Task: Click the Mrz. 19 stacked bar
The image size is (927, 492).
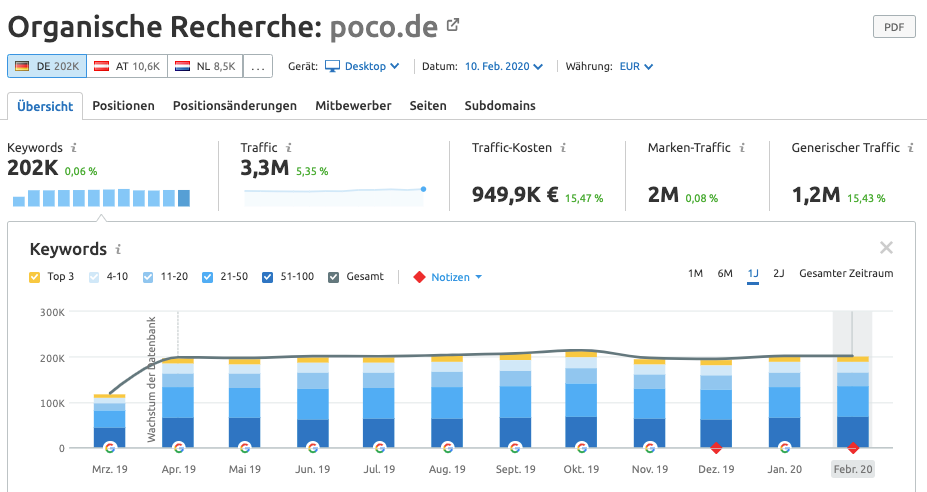Action: (110, 421)
